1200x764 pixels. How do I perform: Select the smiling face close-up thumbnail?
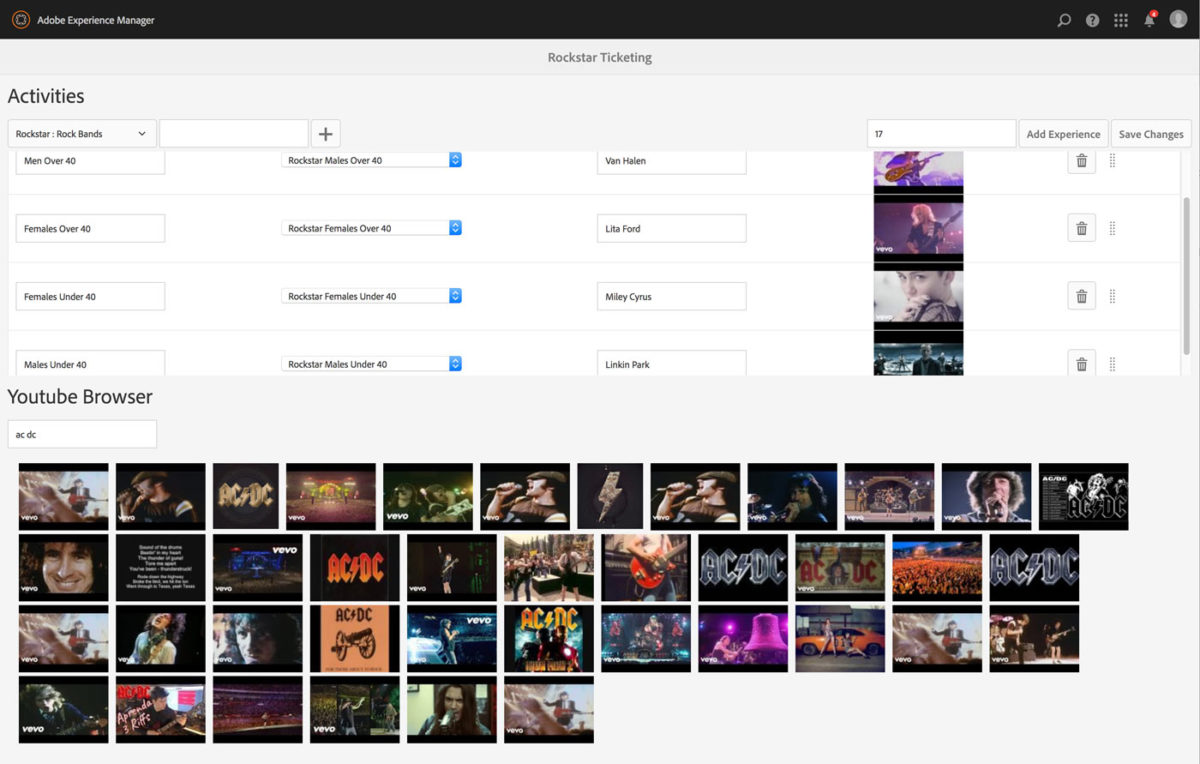[63, 567]
